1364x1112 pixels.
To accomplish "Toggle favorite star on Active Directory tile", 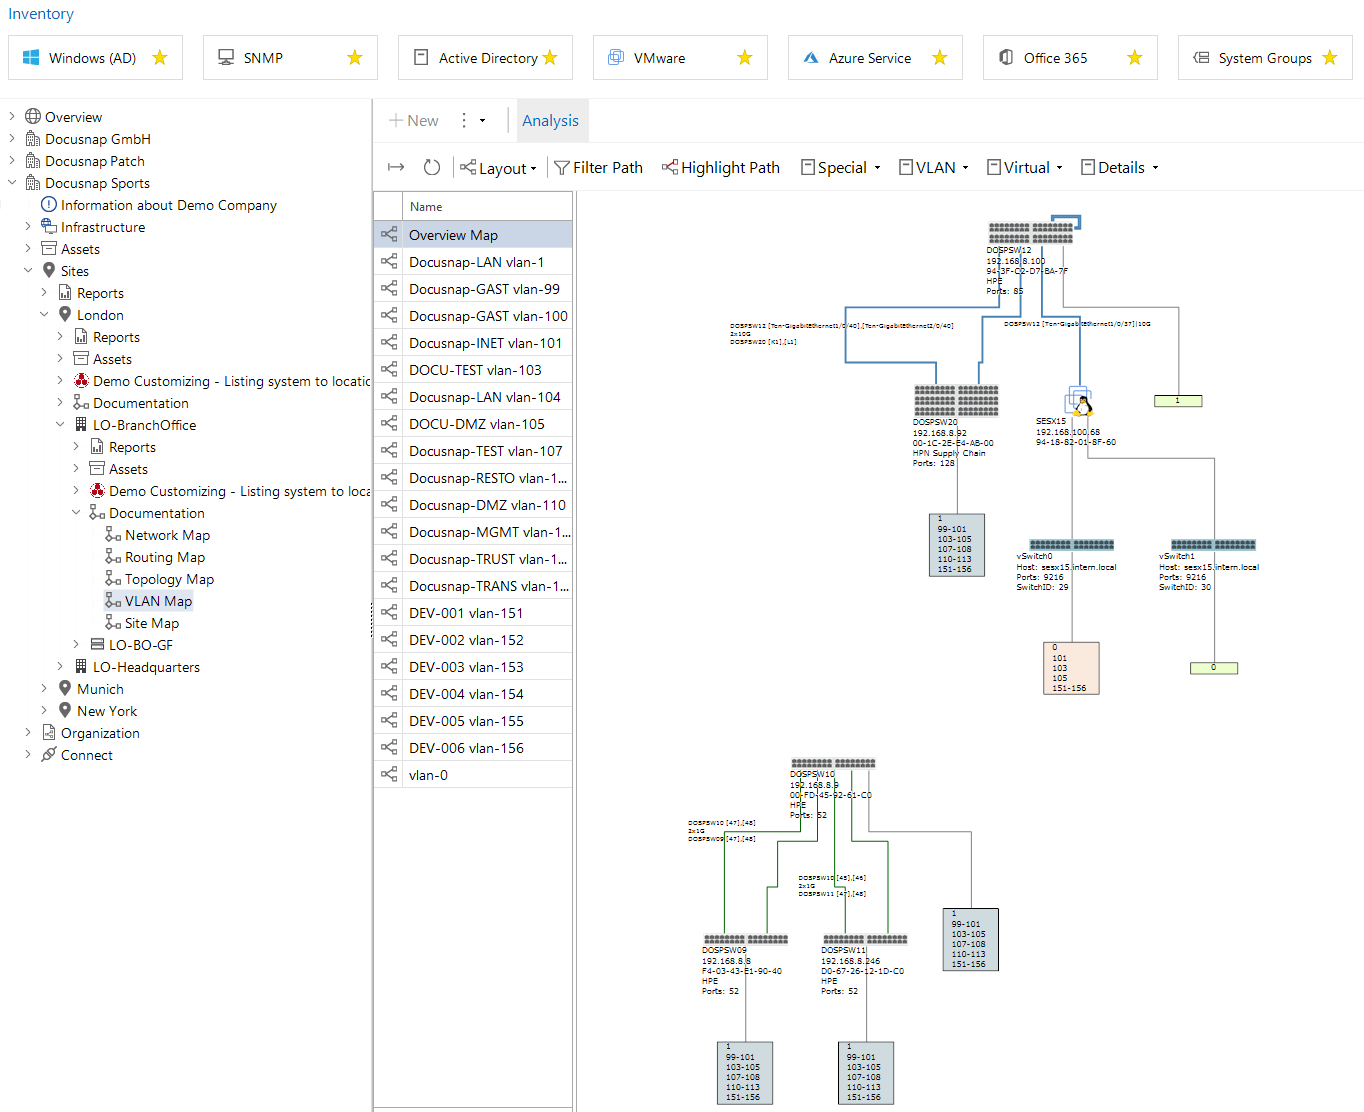I will 549,58.
